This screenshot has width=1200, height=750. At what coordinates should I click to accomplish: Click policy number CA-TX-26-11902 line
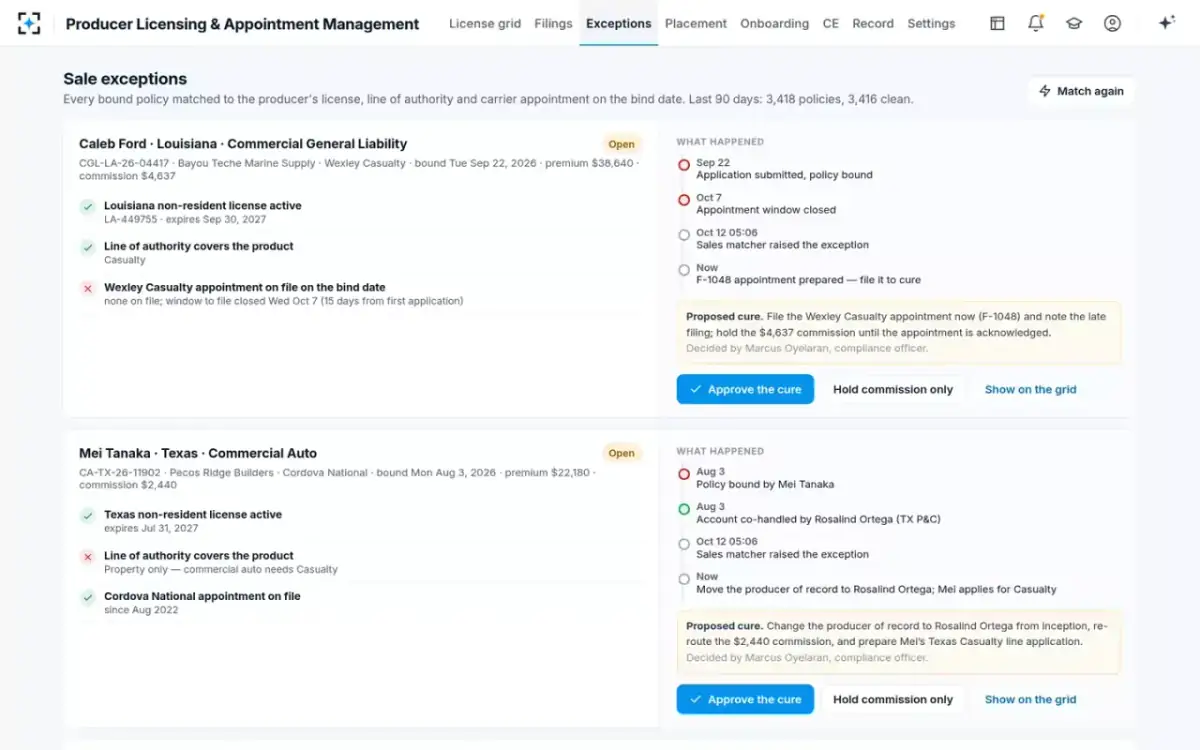(338, 478)
